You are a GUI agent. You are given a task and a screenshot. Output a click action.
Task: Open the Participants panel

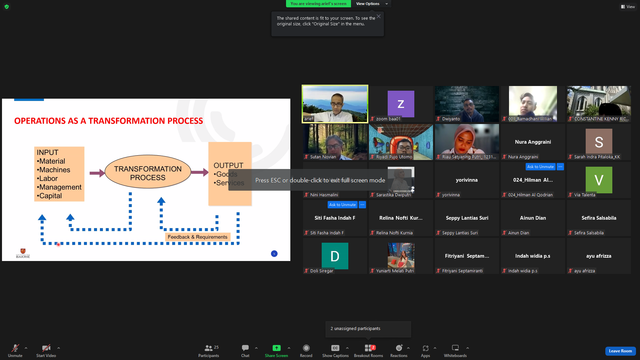coord(209,350)
